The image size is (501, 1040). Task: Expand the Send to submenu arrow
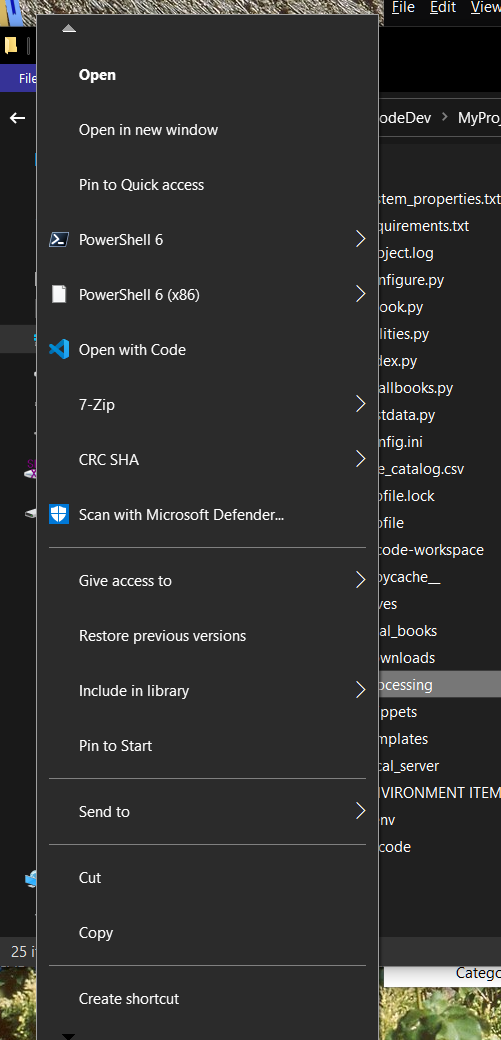click(x=360, y=811)
